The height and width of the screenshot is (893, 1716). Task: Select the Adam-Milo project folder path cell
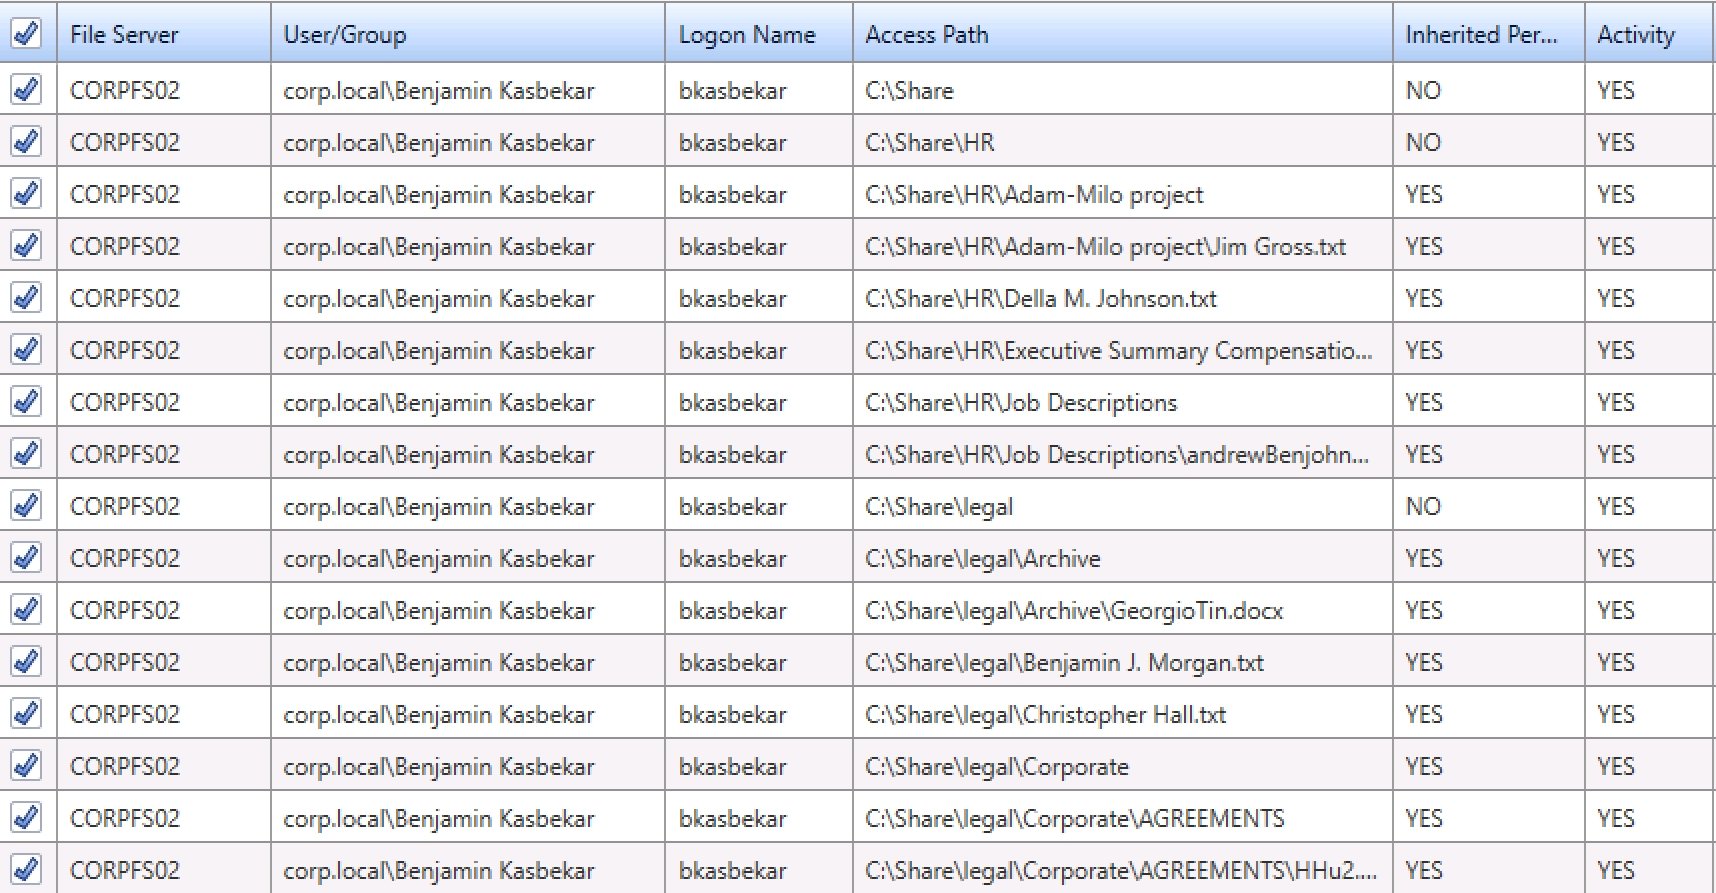coord(1034,195)
